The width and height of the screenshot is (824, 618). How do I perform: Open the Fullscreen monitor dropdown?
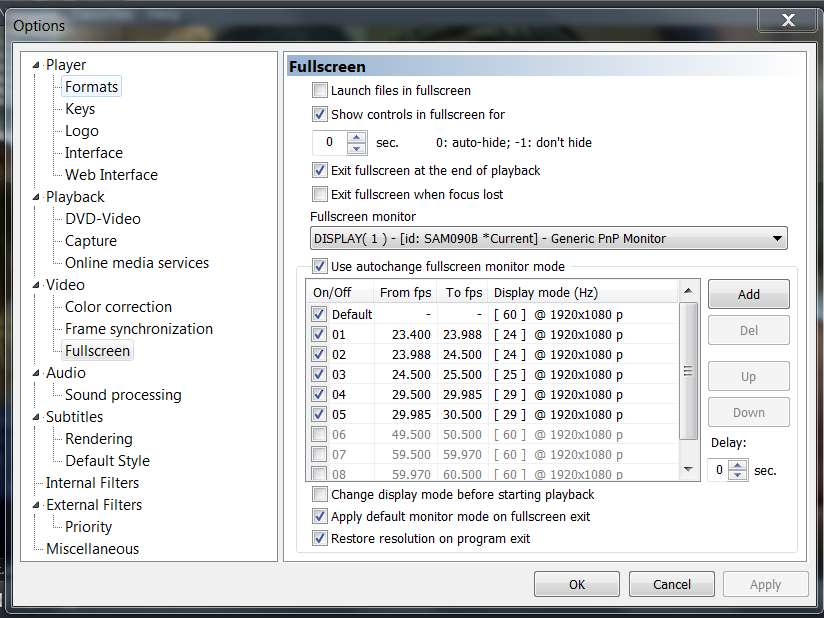(x=549, y=239)
